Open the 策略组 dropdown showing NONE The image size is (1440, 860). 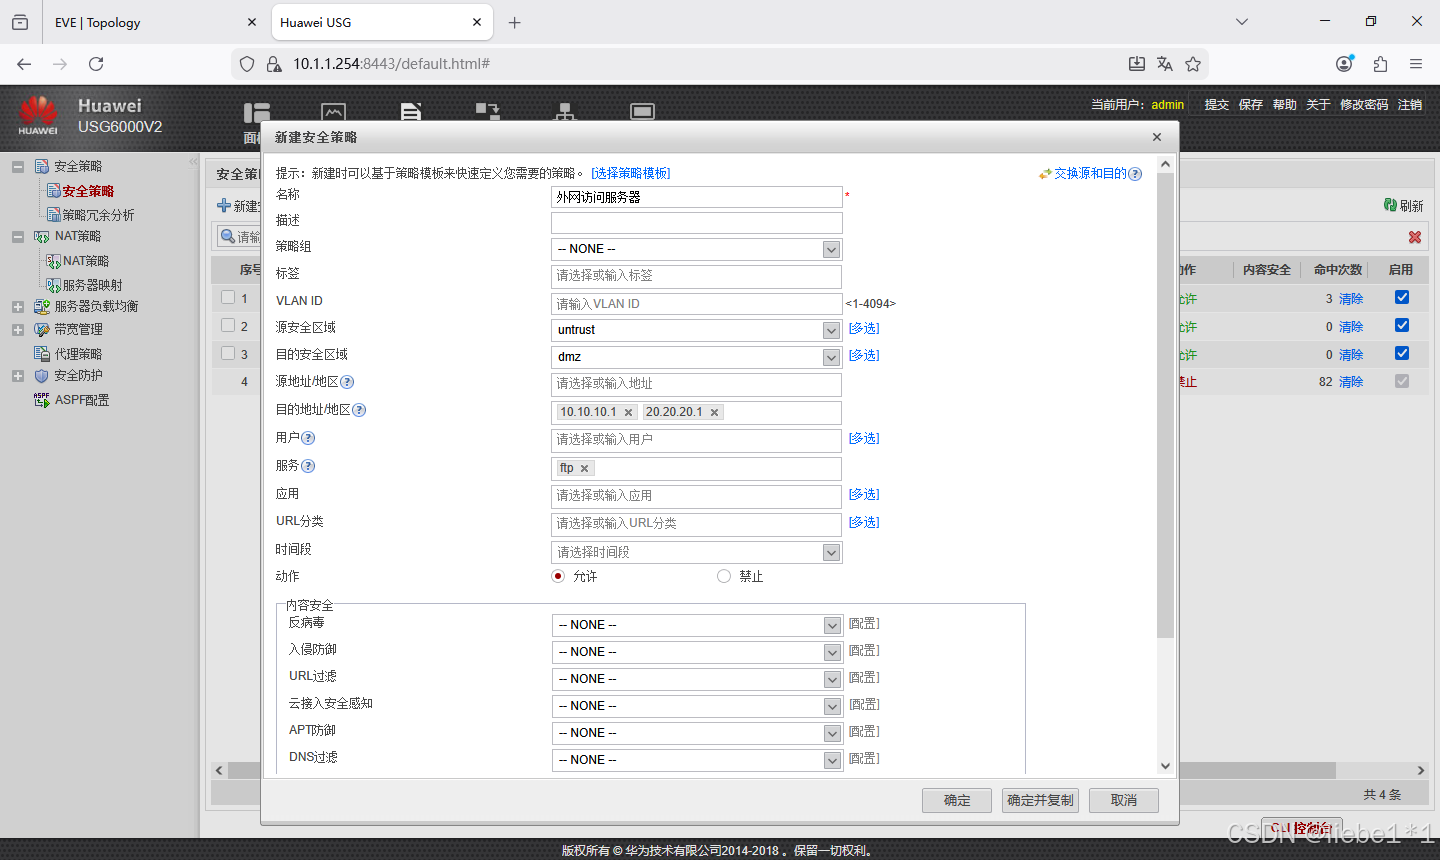(831, 248)
